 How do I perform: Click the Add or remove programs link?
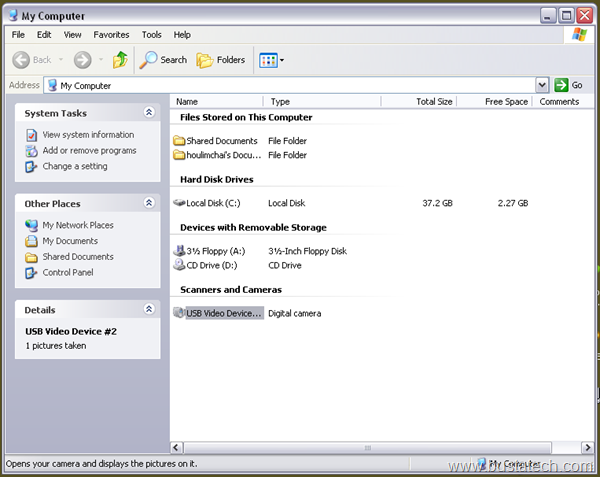click(88, 151)
